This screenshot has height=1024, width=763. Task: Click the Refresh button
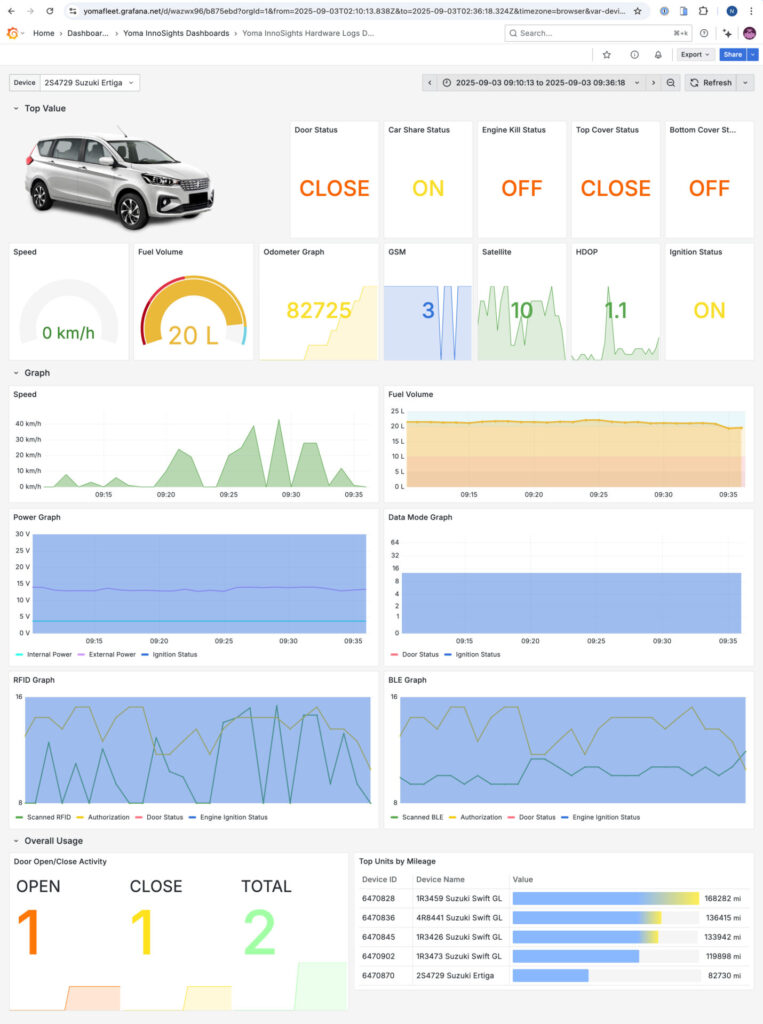[711, 83]
